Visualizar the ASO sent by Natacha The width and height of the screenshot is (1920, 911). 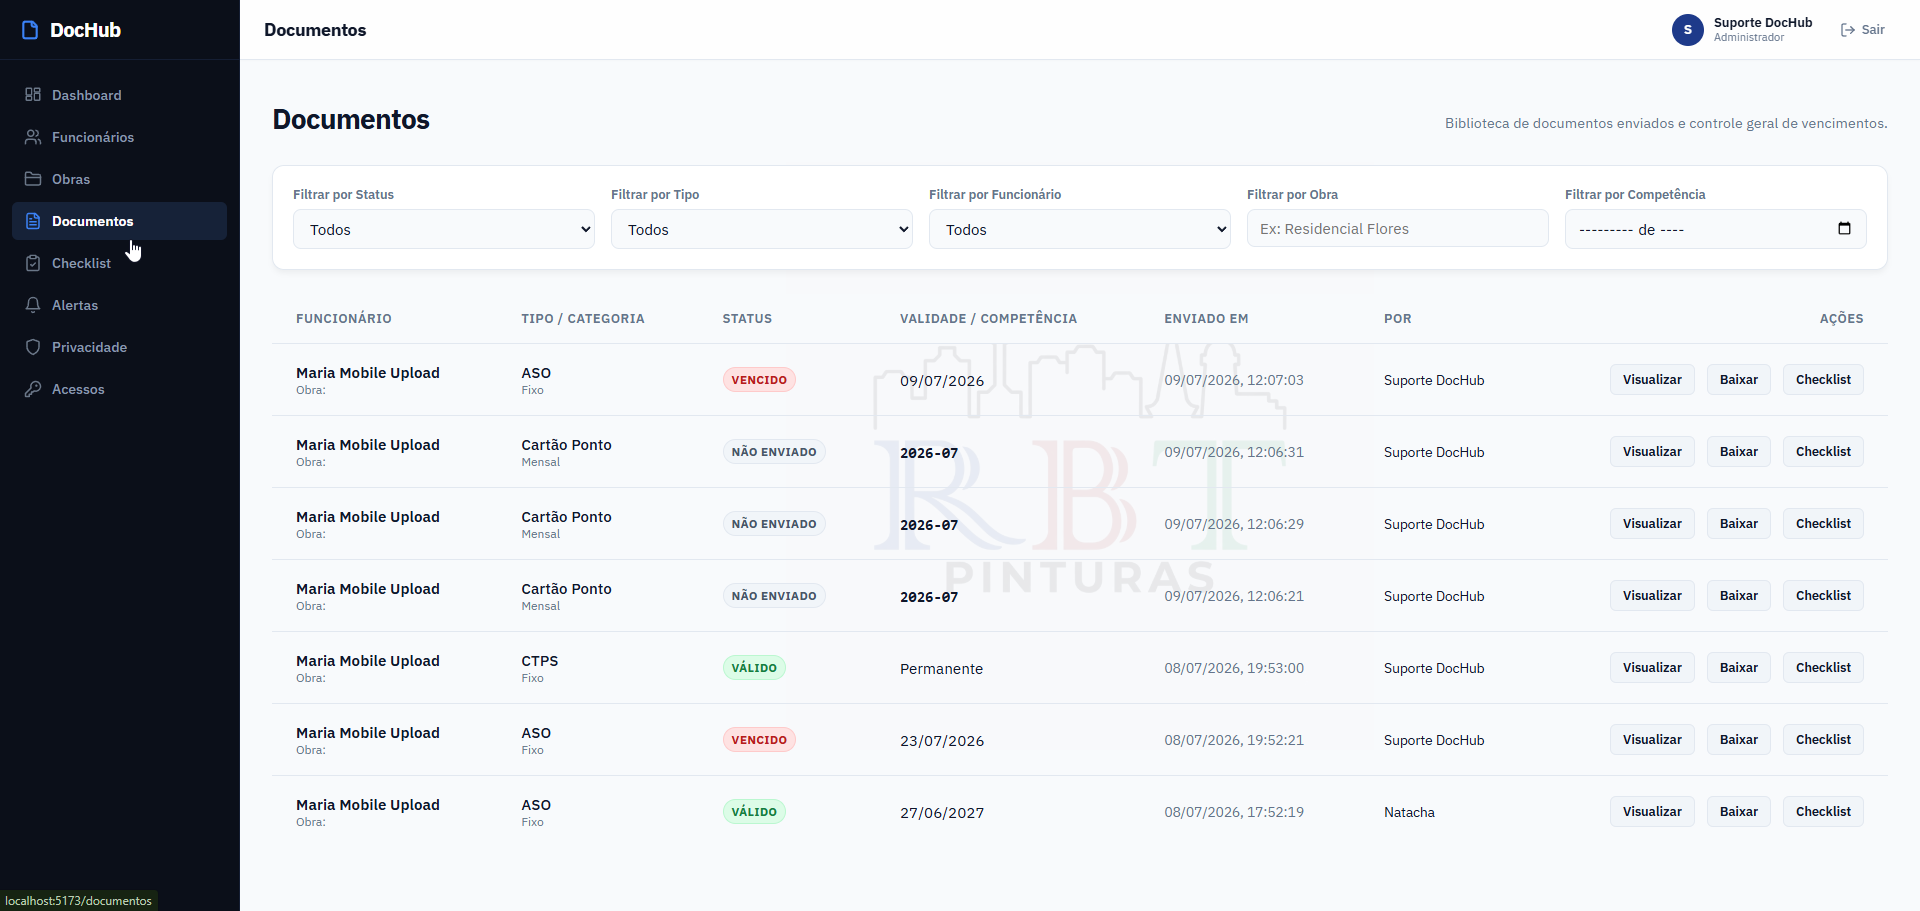pos(1652,812)
